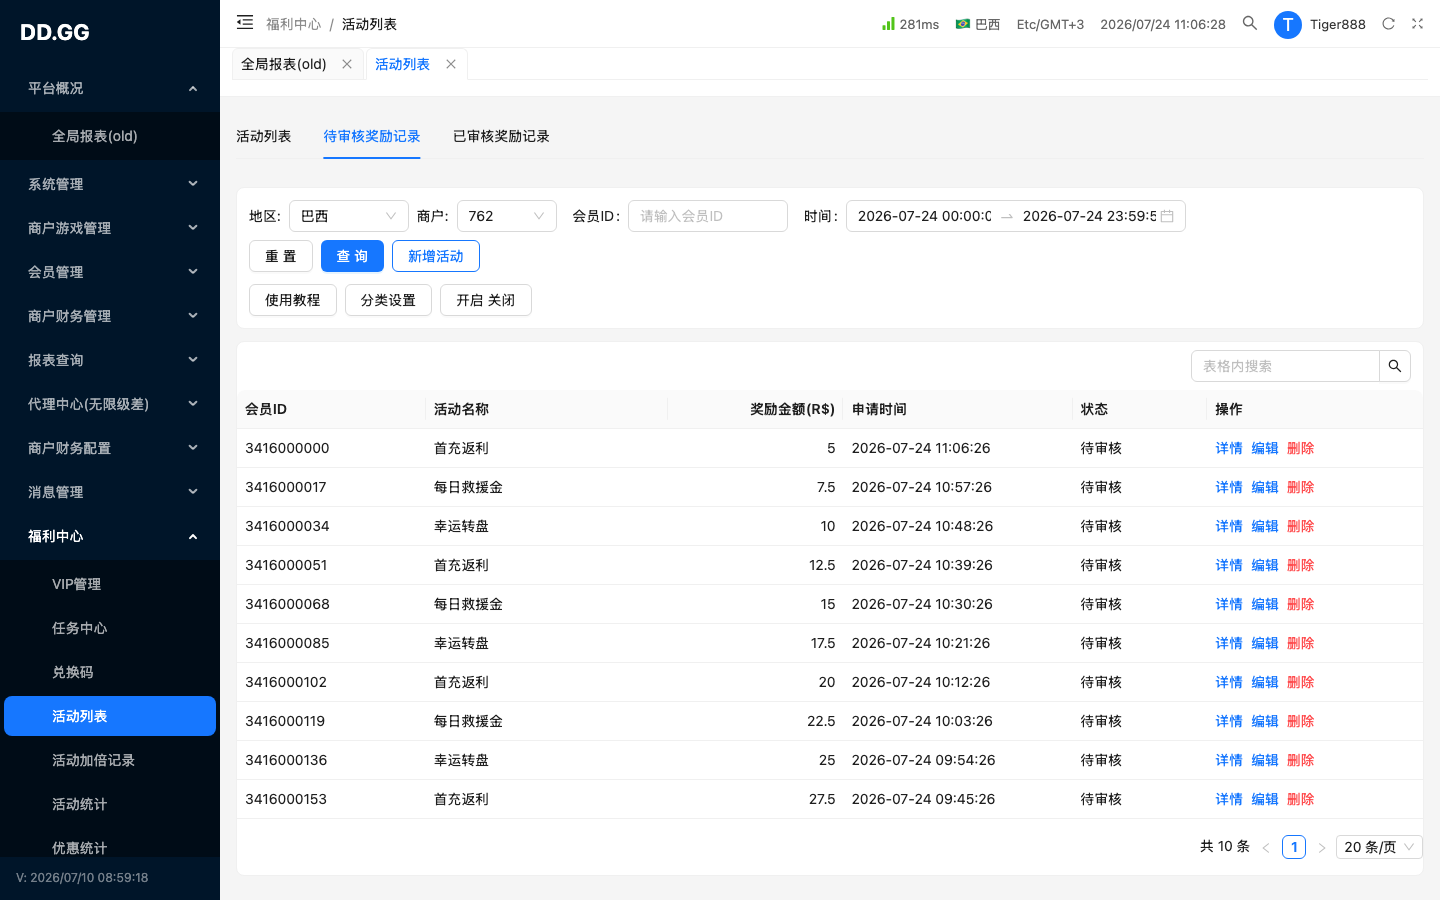This screenshot has width=1440, height=900.
Task: Click 编辑 for member 3416000068
Action: (x=1265, y=604)
